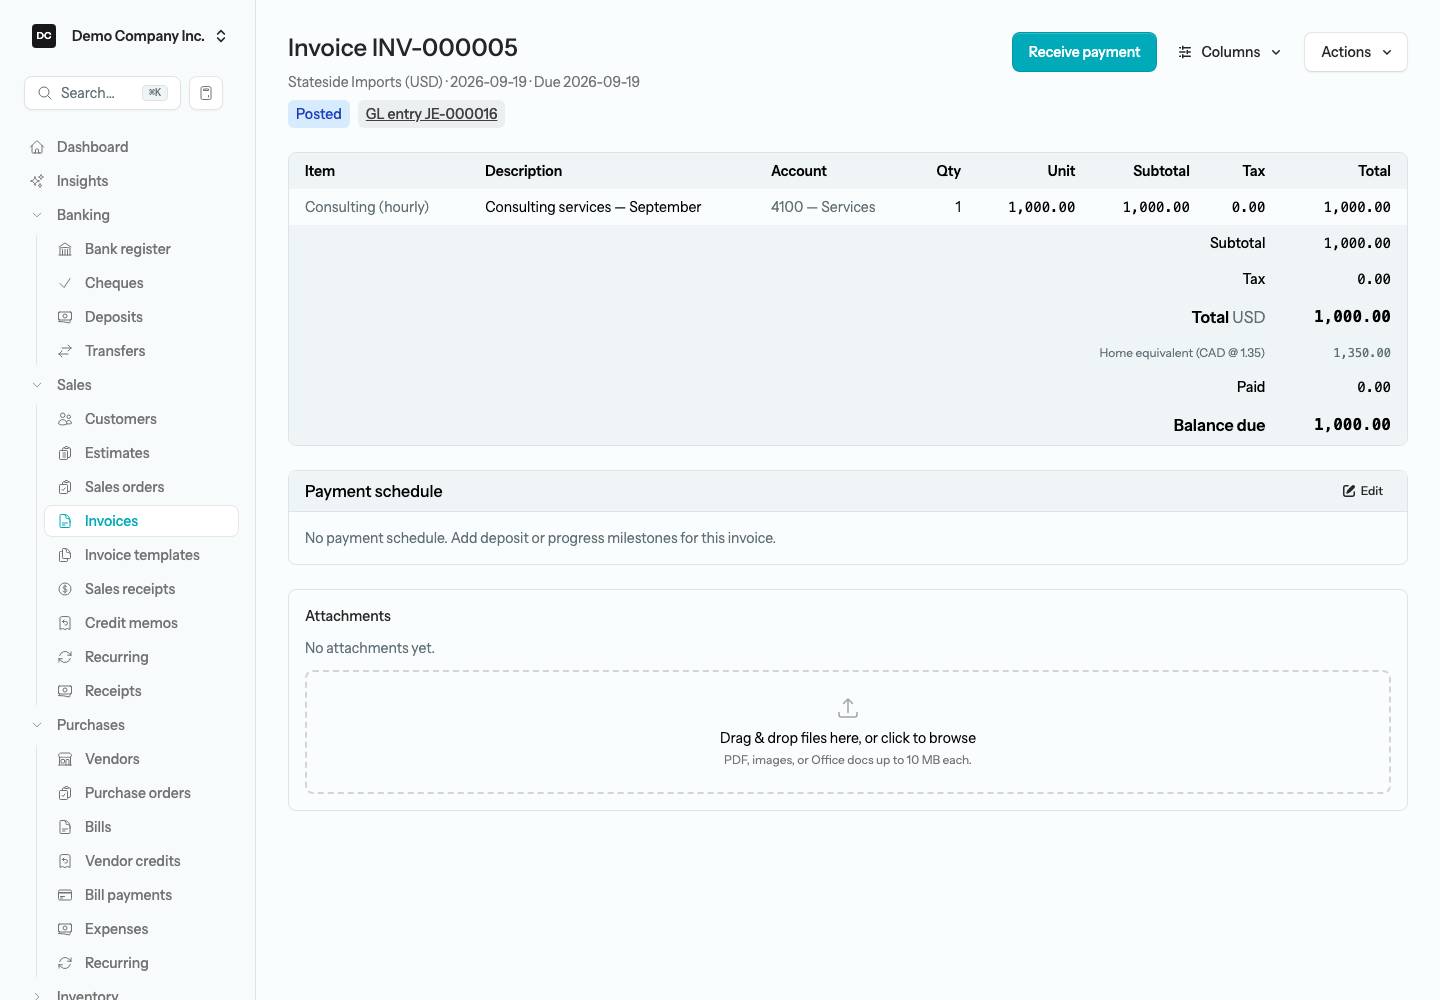Open the Dashboard home icon
Screen dimensions: 1440x1000
pos(37,147)
